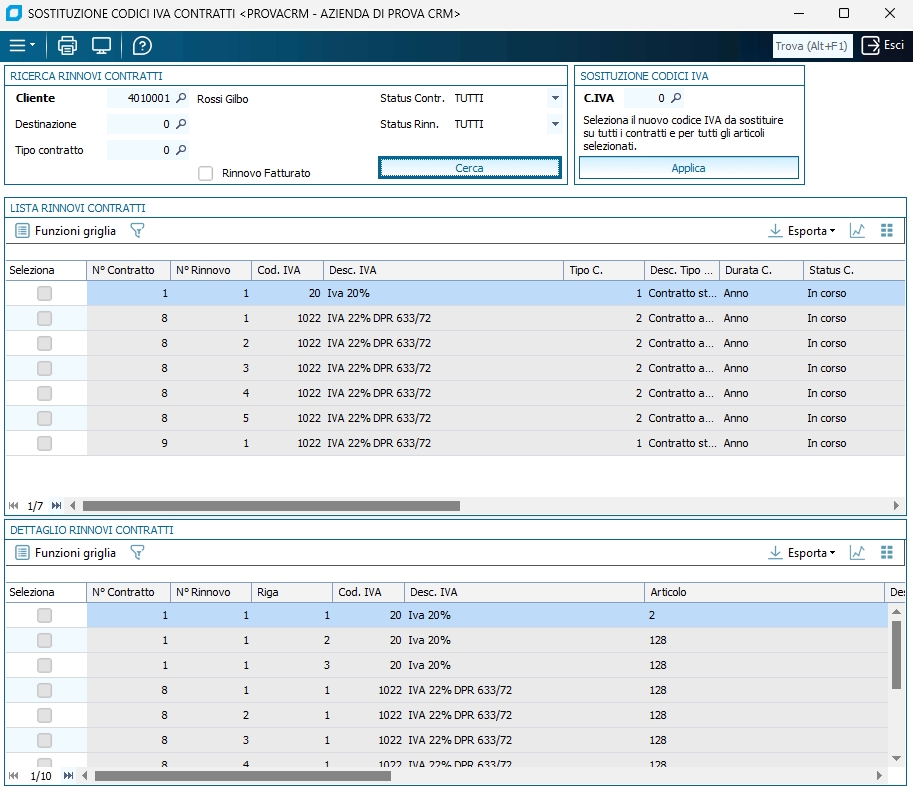Viewport: 913px width, 792px height.
Task: Click the Trova (Alt+F1) search field
Action: click(x=812, y=46)
